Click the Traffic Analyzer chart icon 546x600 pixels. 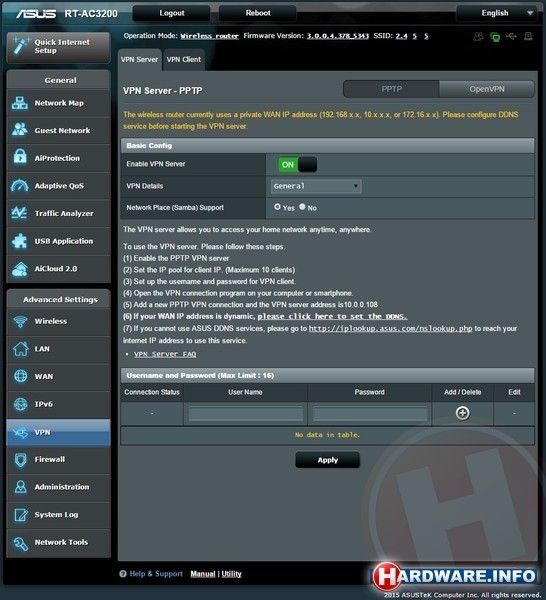tap(19, 213)
